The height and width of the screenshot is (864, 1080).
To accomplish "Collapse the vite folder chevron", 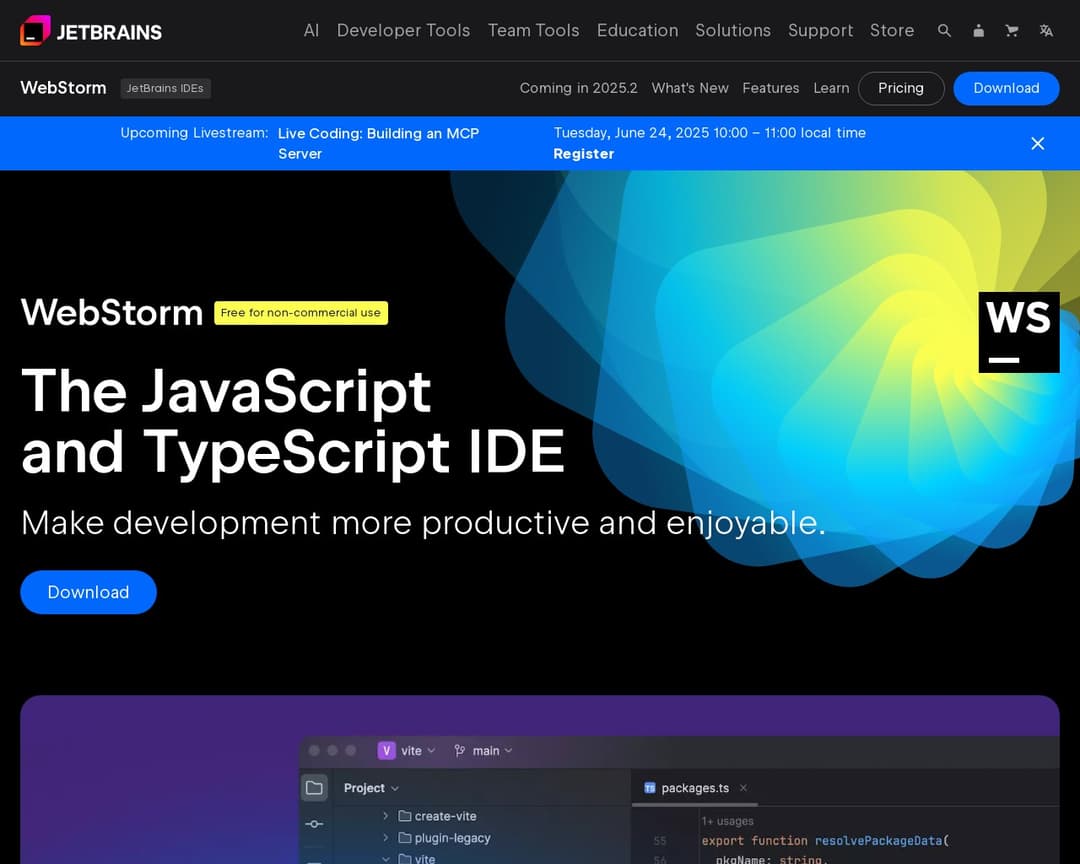I will click(386, 858).
